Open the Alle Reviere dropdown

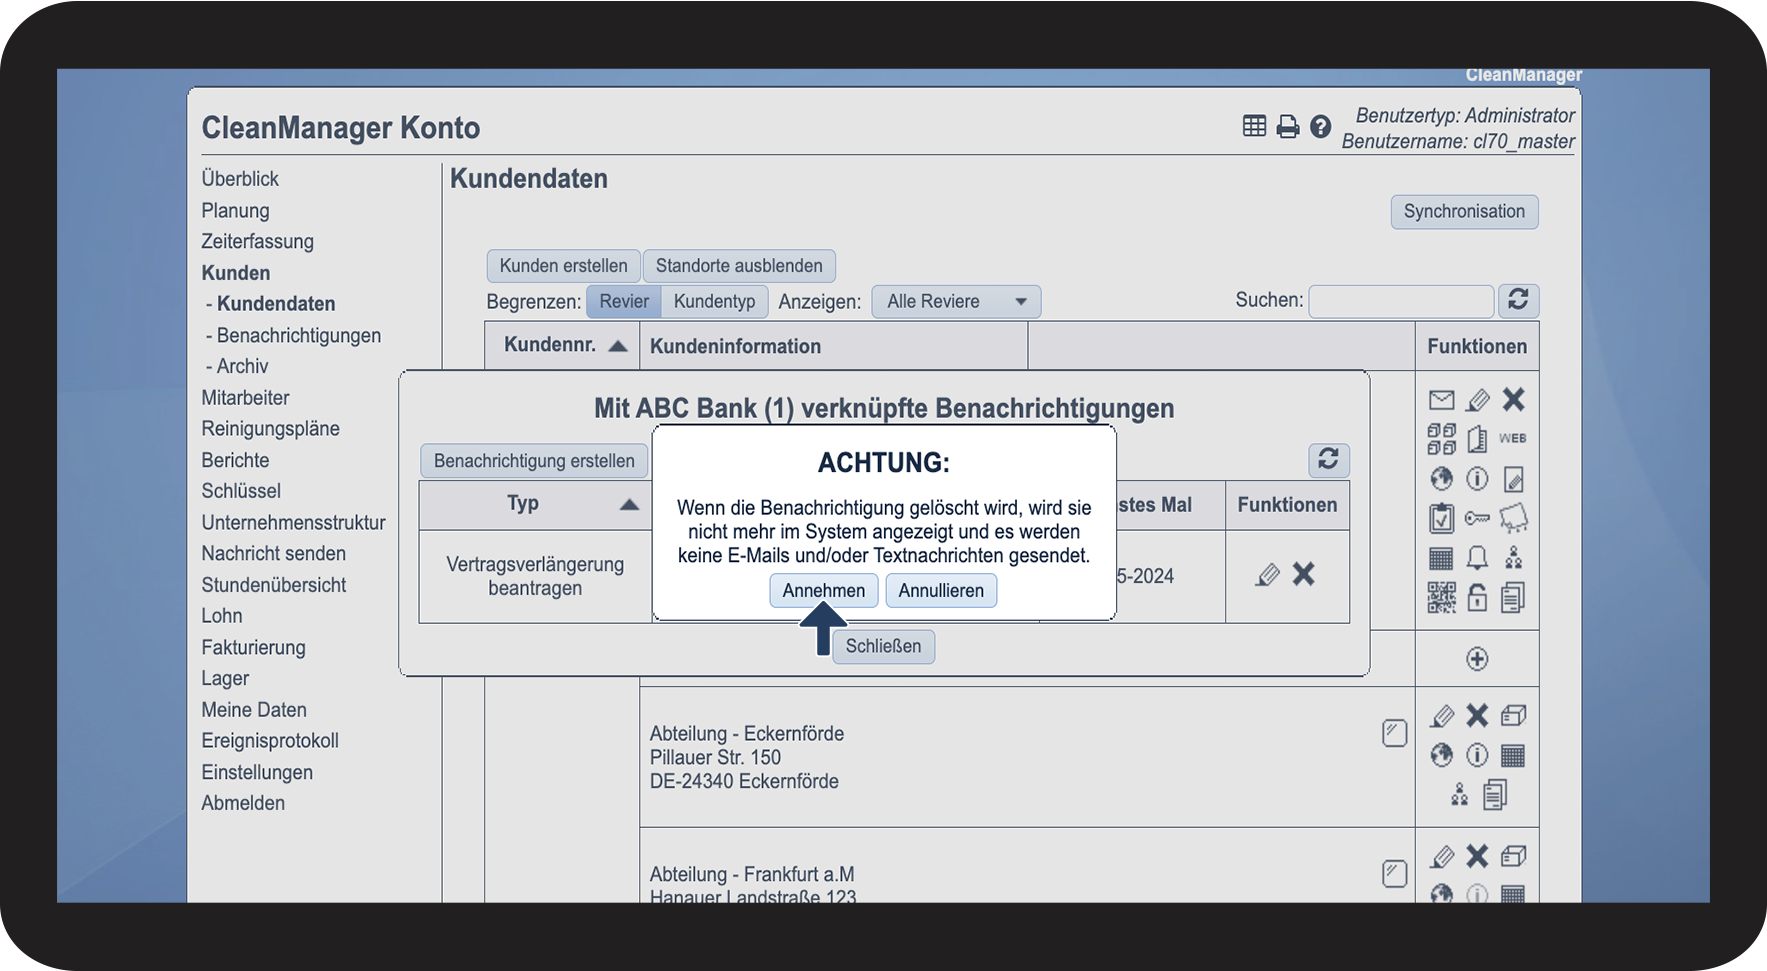click(956, 302)
